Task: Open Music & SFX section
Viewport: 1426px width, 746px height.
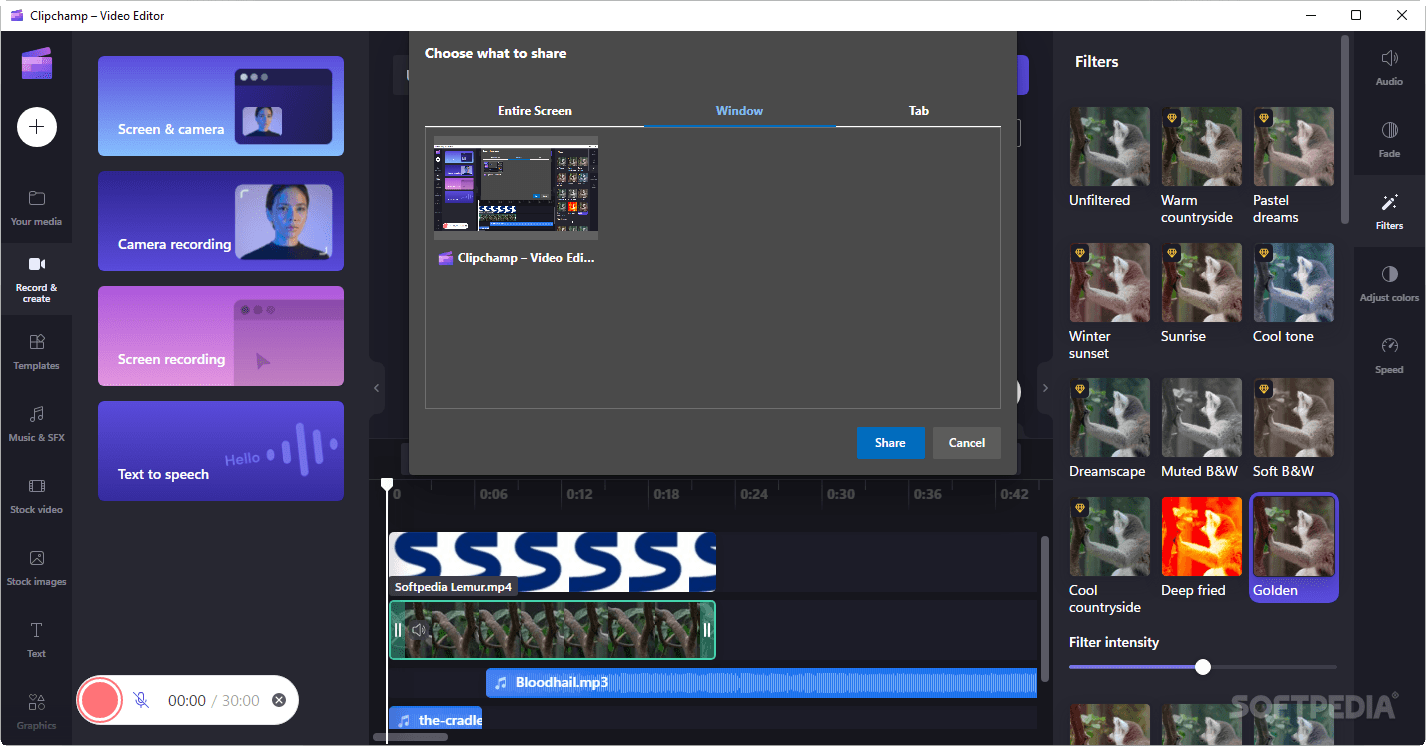Action: [x=36, y=423]
